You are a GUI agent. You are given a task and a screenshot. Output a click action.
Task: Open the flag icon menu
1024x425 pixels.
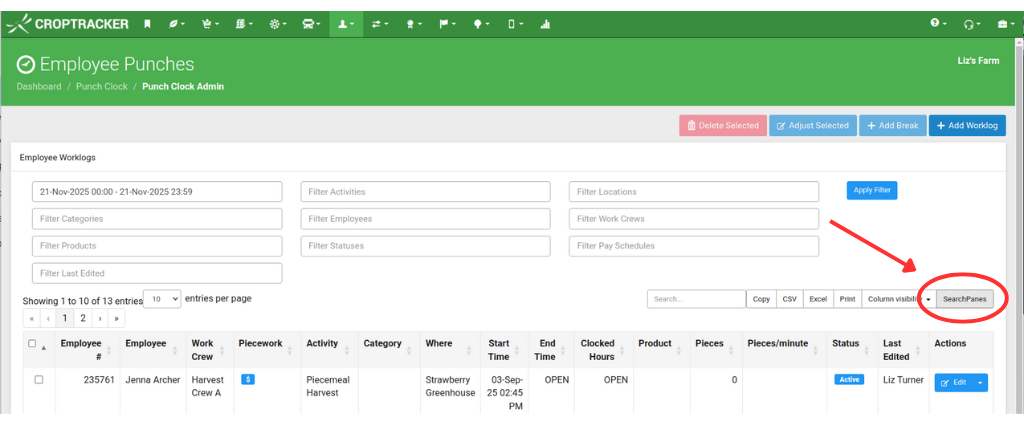446,23
